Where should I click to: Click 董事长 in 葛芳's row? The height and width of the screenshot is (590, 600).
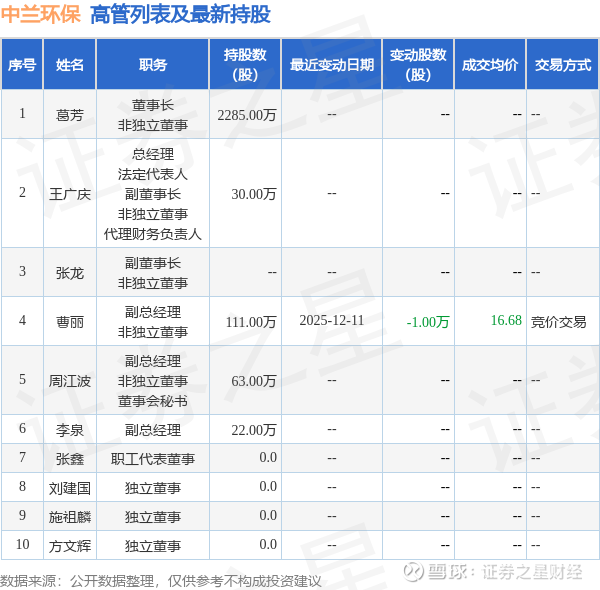click(153, 105)
